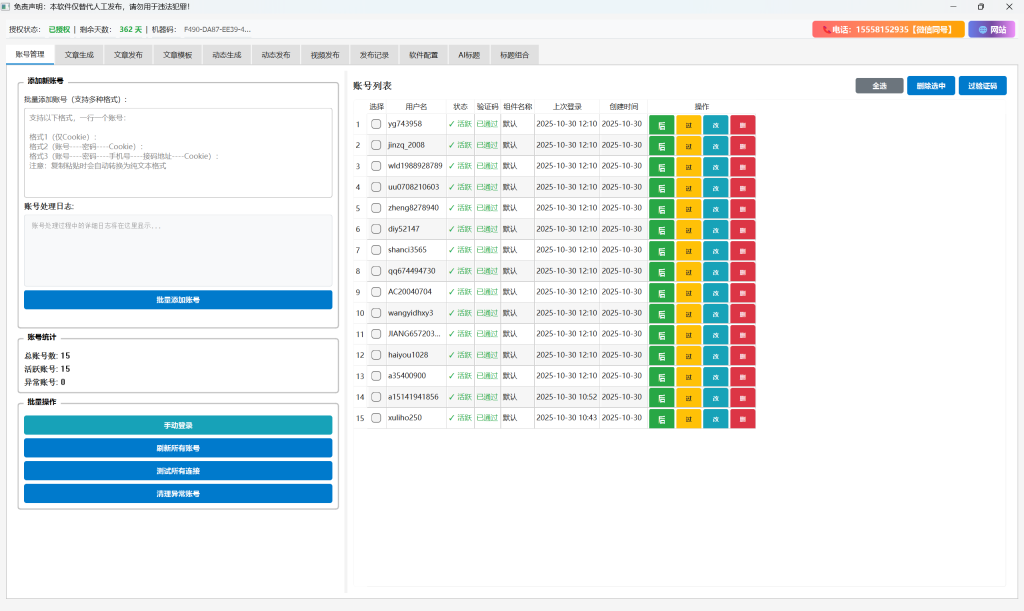Image resolution: width=1024 pixels, height=611 pixels.
Task: Click the red delete button for xuliho250
Action: [742, 418]
